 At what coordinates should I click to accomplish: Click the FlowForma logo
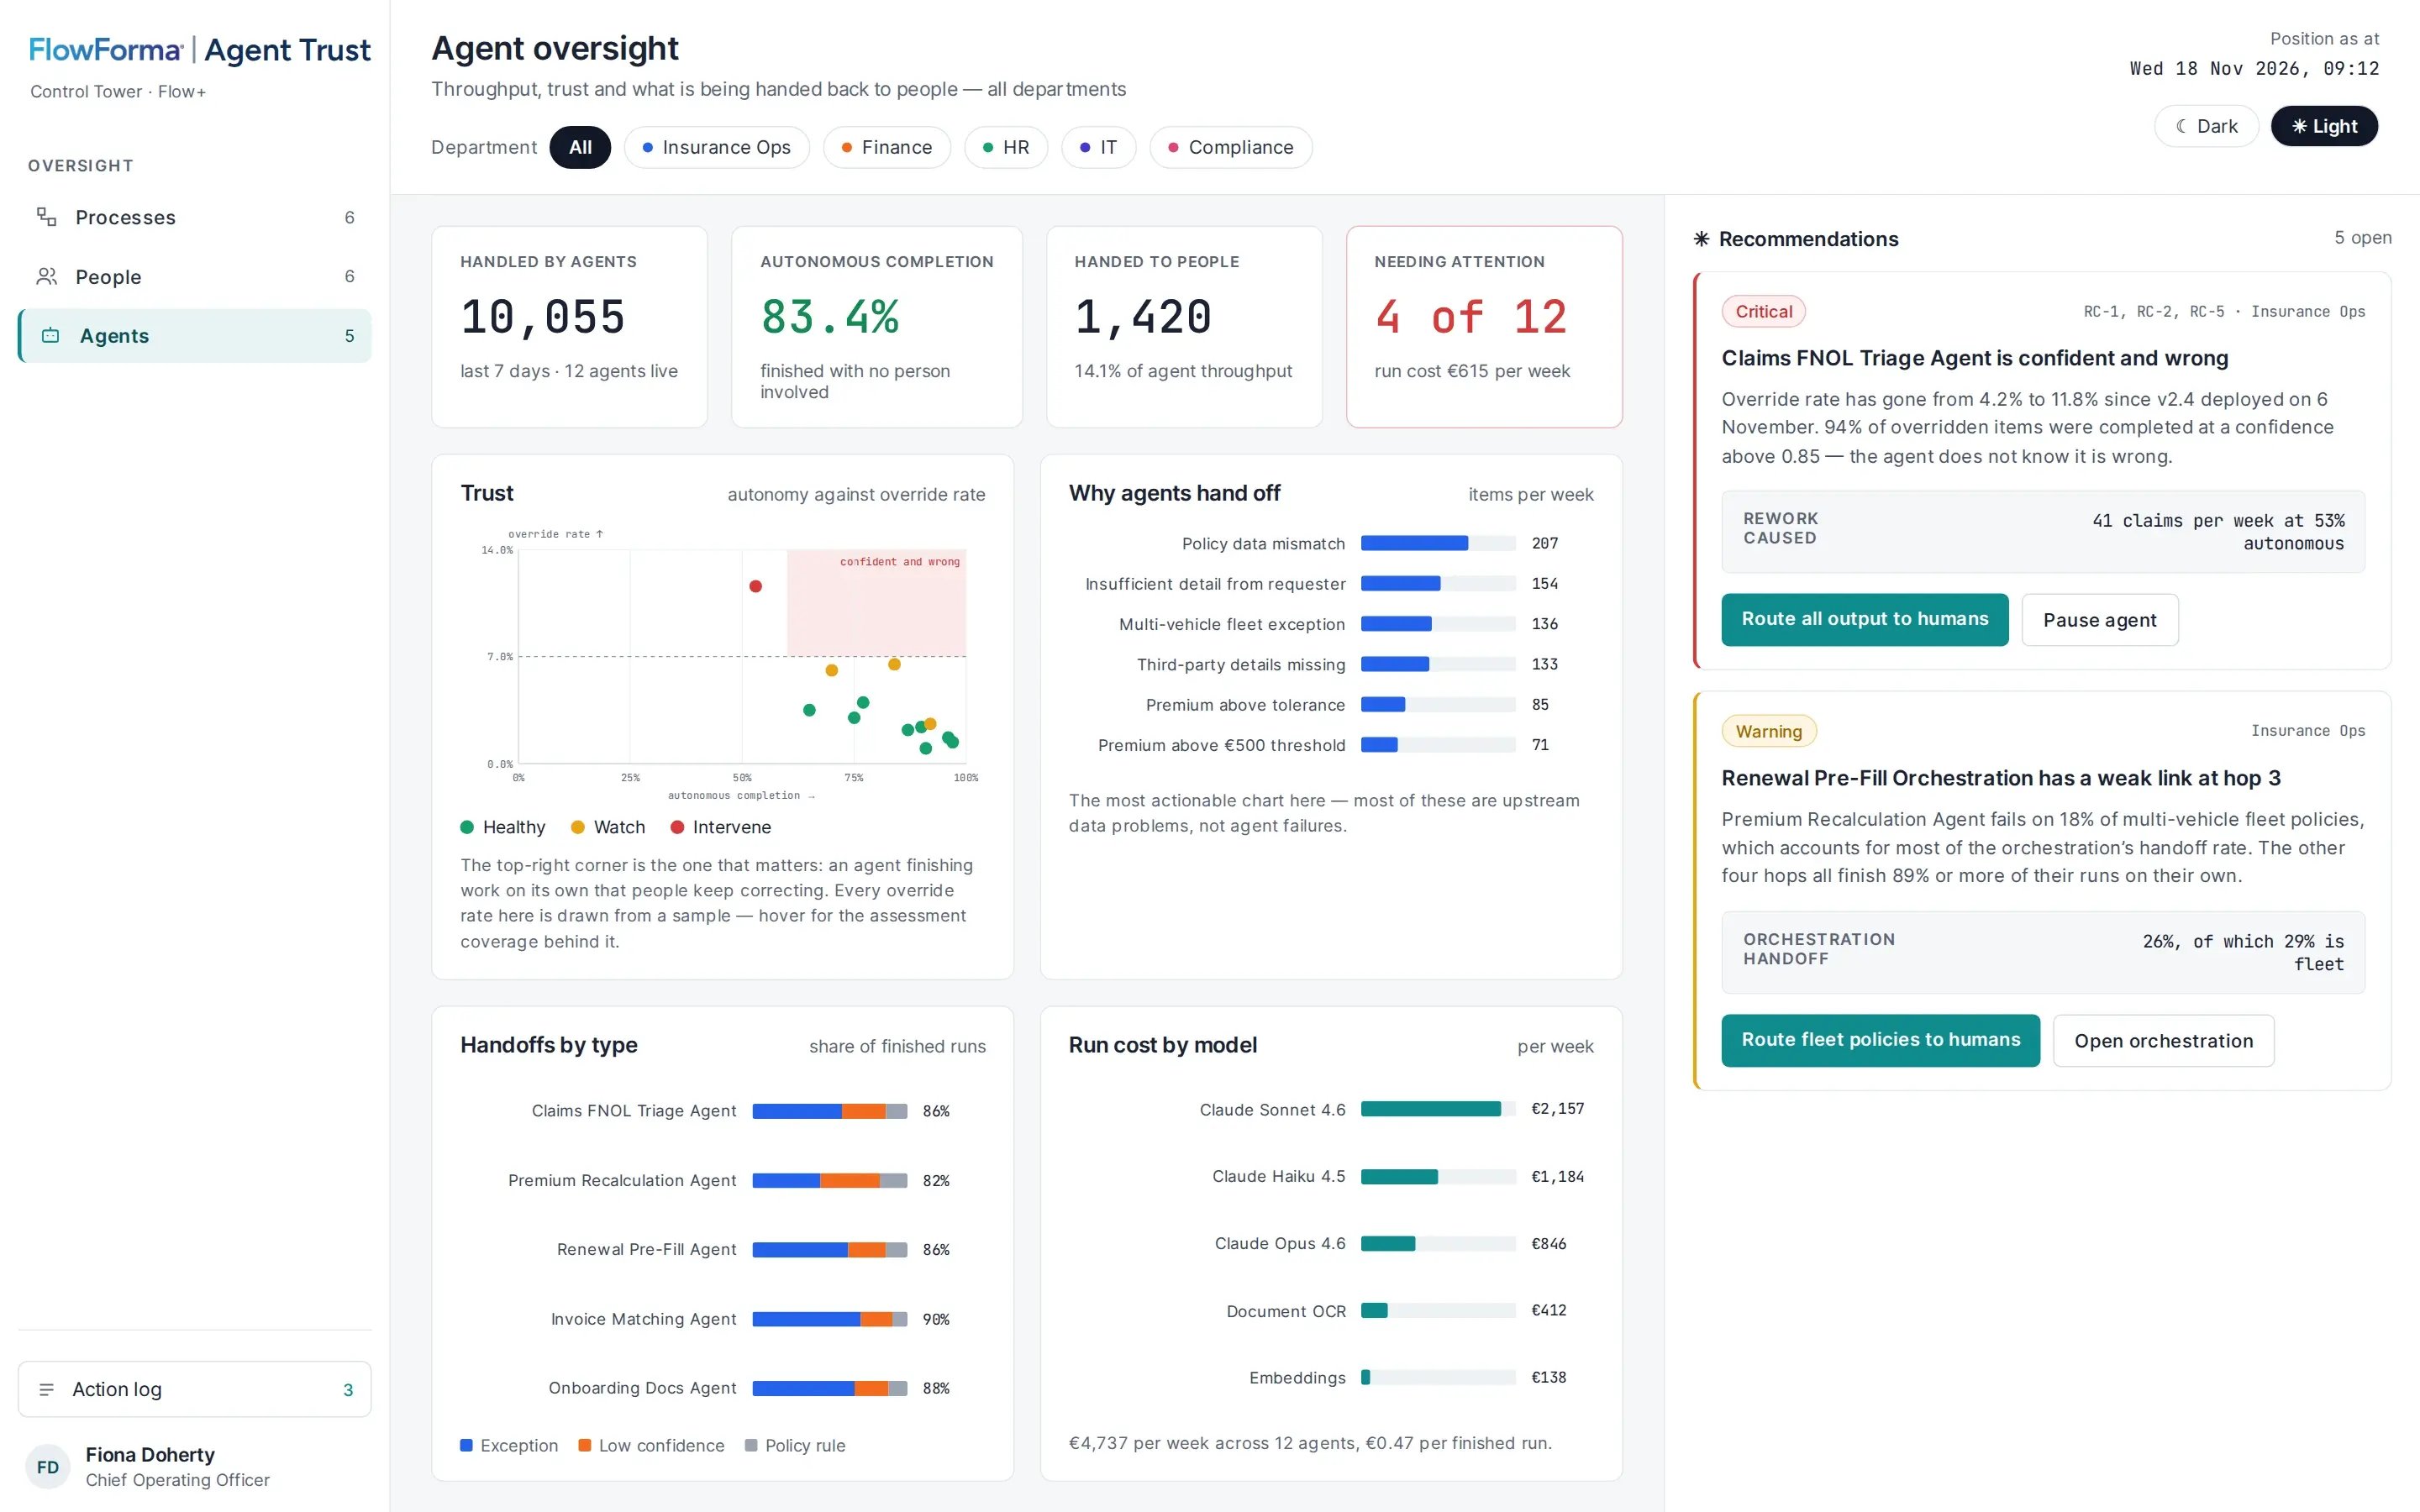pyautogui.click(x=106, y=50)
